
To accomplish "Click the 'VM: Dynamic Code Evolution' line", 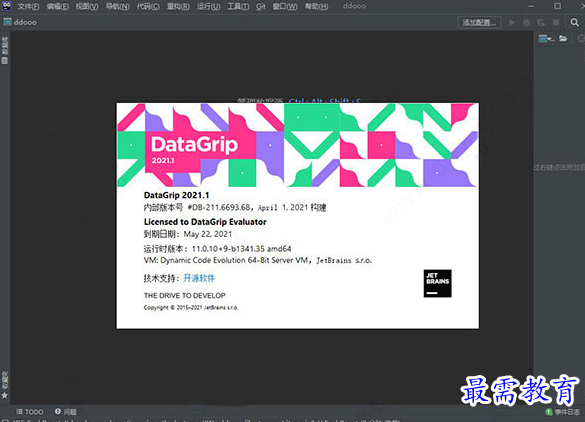I will point(258,260).
